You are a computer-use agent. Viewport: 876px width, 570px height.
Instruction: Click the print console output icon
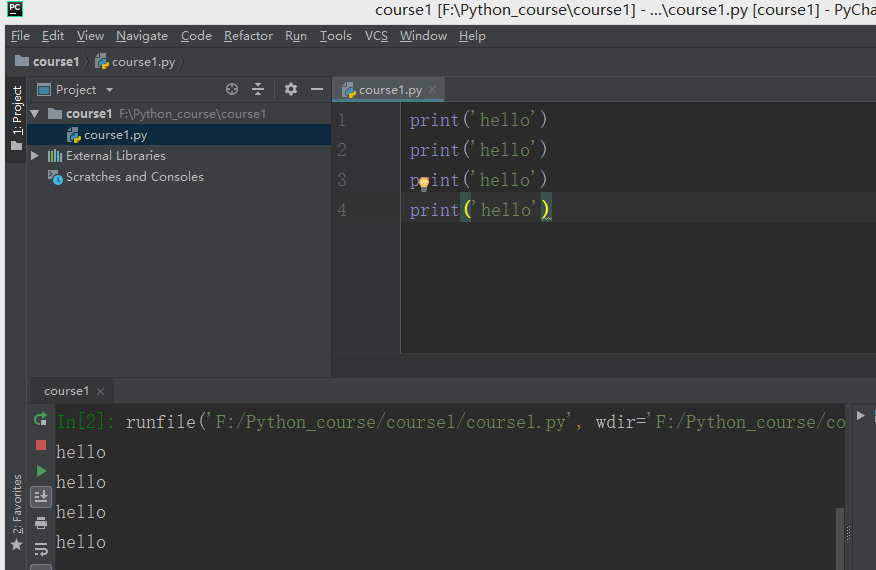pos(41,523)
